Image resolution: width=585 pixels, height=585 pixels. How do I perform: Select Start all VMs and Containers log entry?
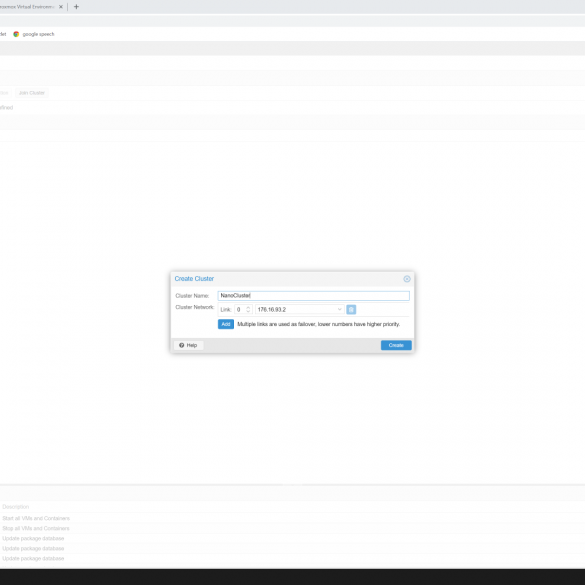click(x=36, y=518)
